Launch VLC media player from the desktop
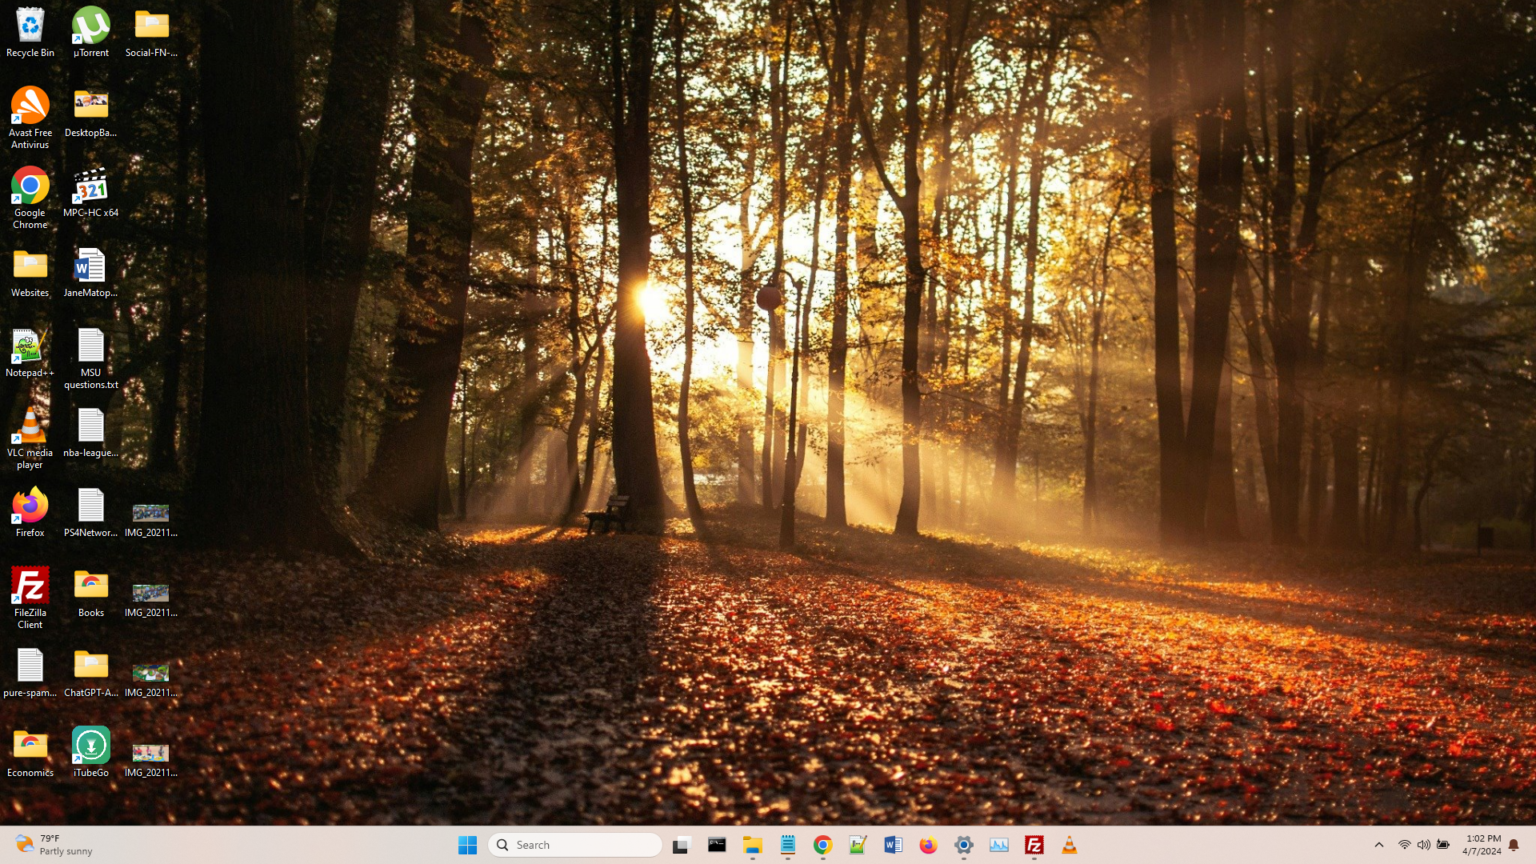Screen dimensions: 1536x864 click(30, 427)
